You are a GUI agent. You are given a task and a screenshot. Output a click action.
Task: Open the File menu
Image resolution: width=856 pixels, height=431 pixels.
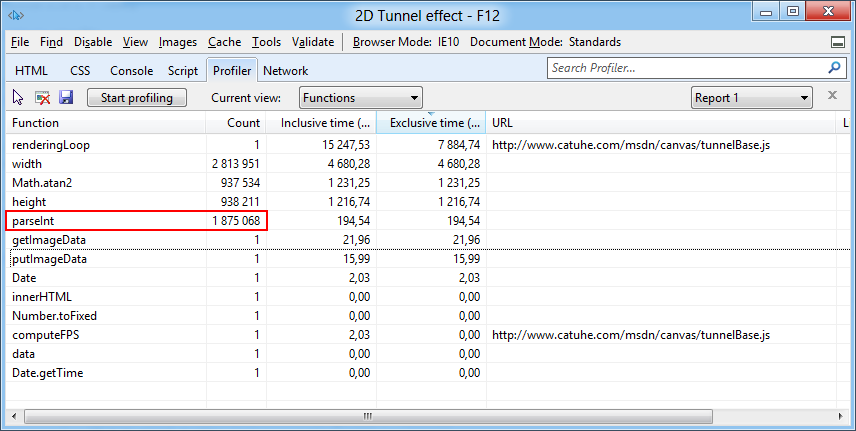click(20, 42)
